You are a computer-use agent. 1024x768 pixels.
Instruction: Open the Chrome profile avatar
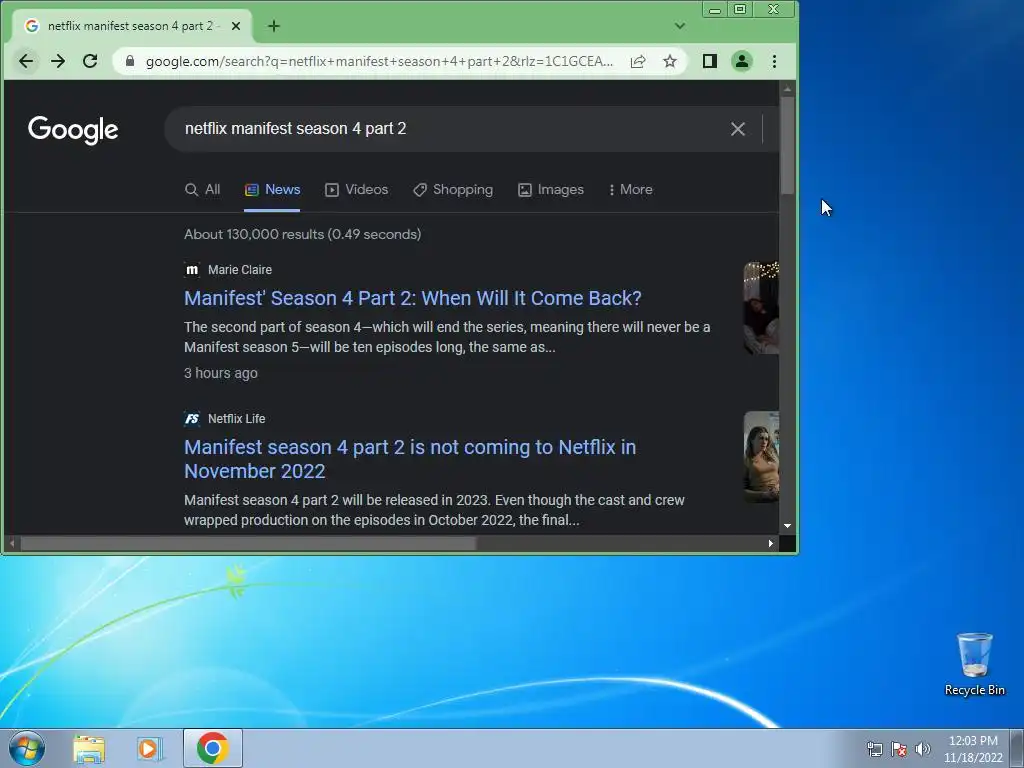742,61
